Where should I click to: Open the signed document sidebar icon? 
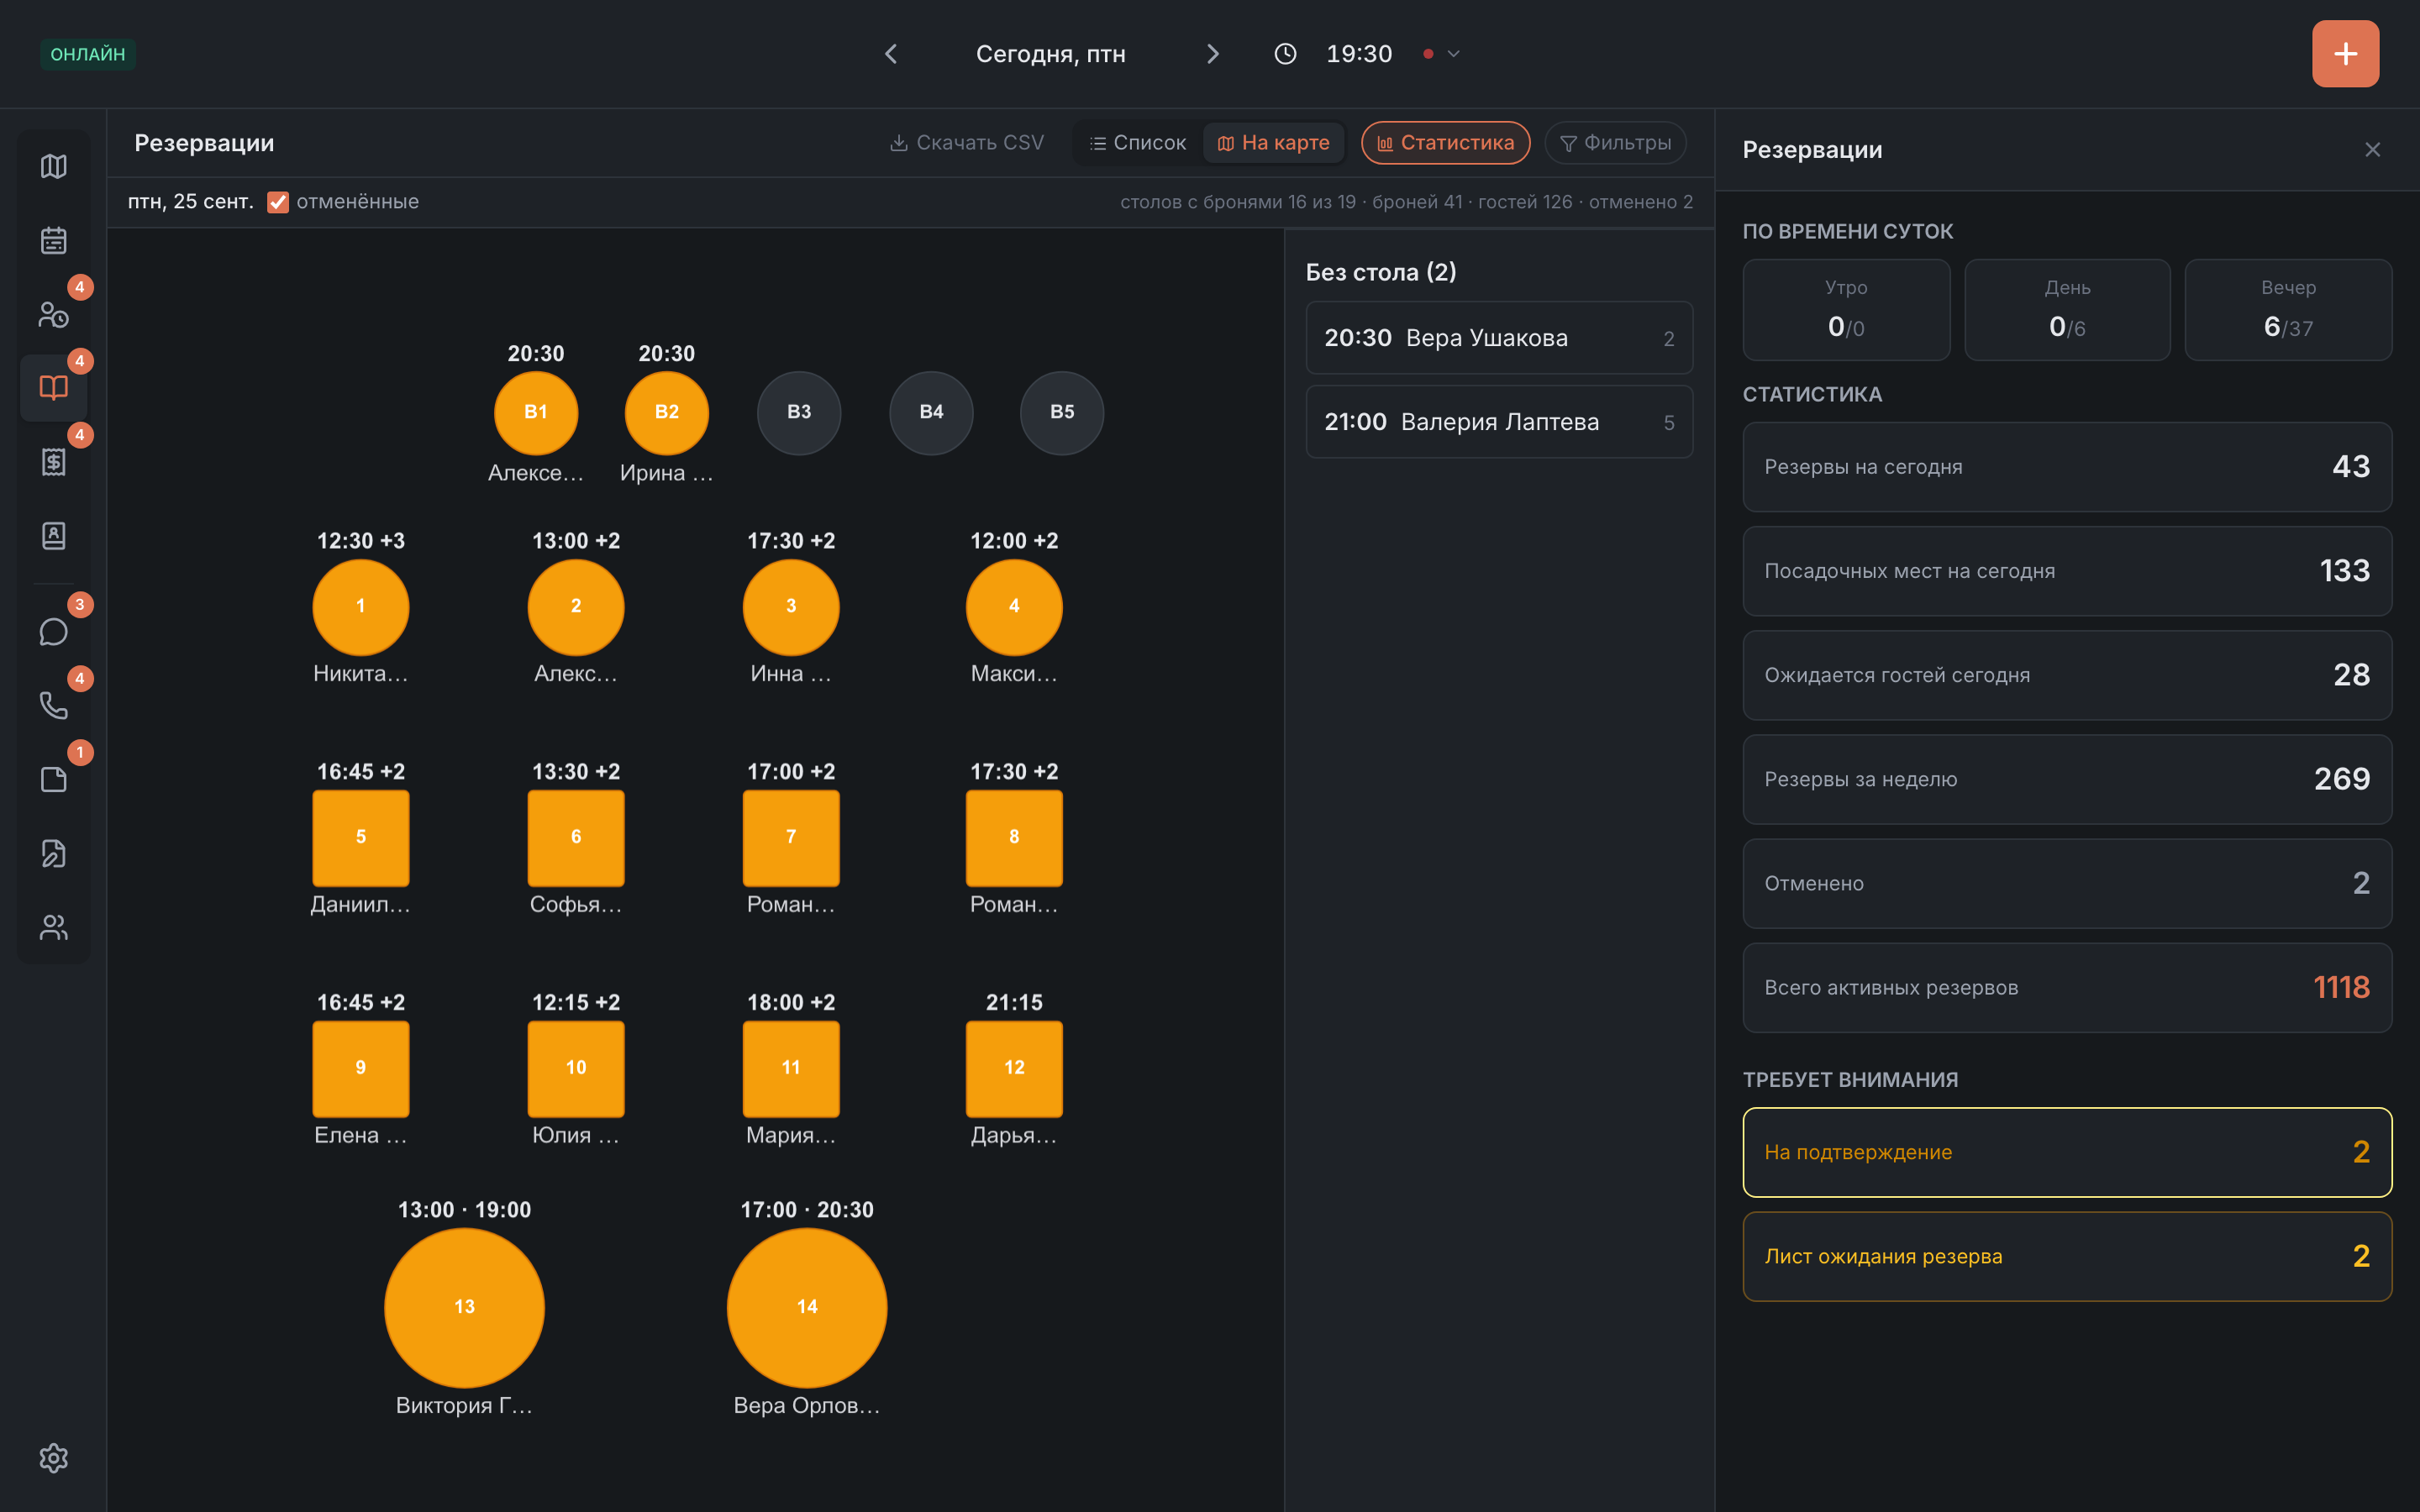tap(53, 854)
